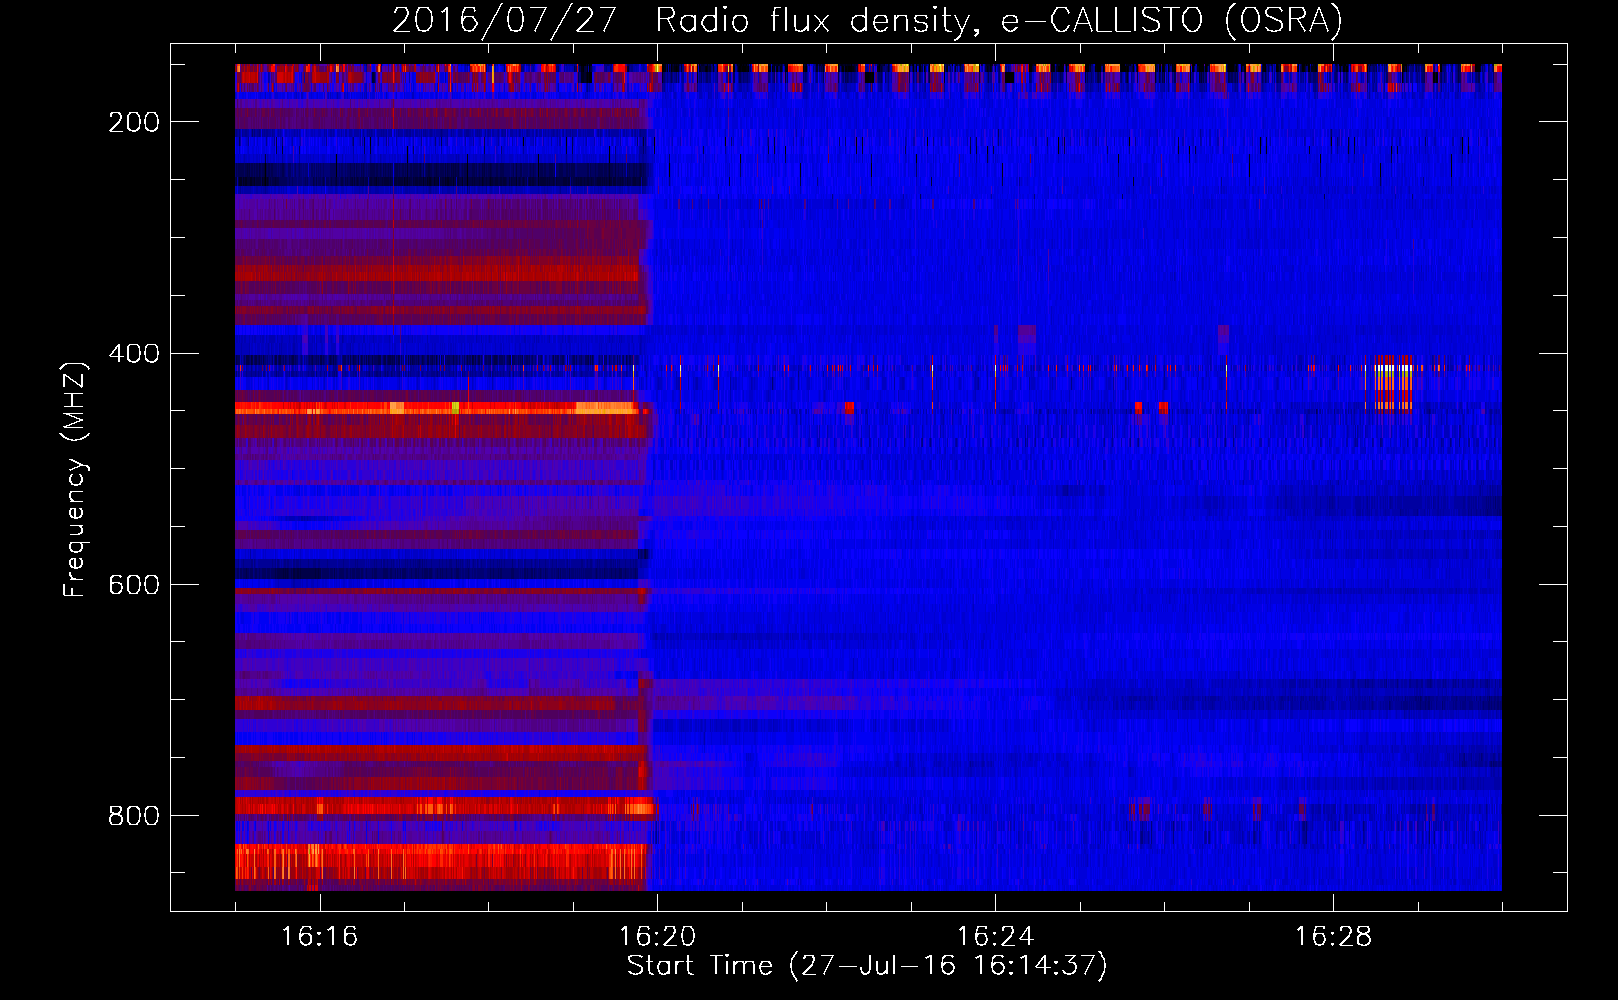Click the 600 frequency tick label
This screenshot has width=1618, height=1000.
coord(134,585)
